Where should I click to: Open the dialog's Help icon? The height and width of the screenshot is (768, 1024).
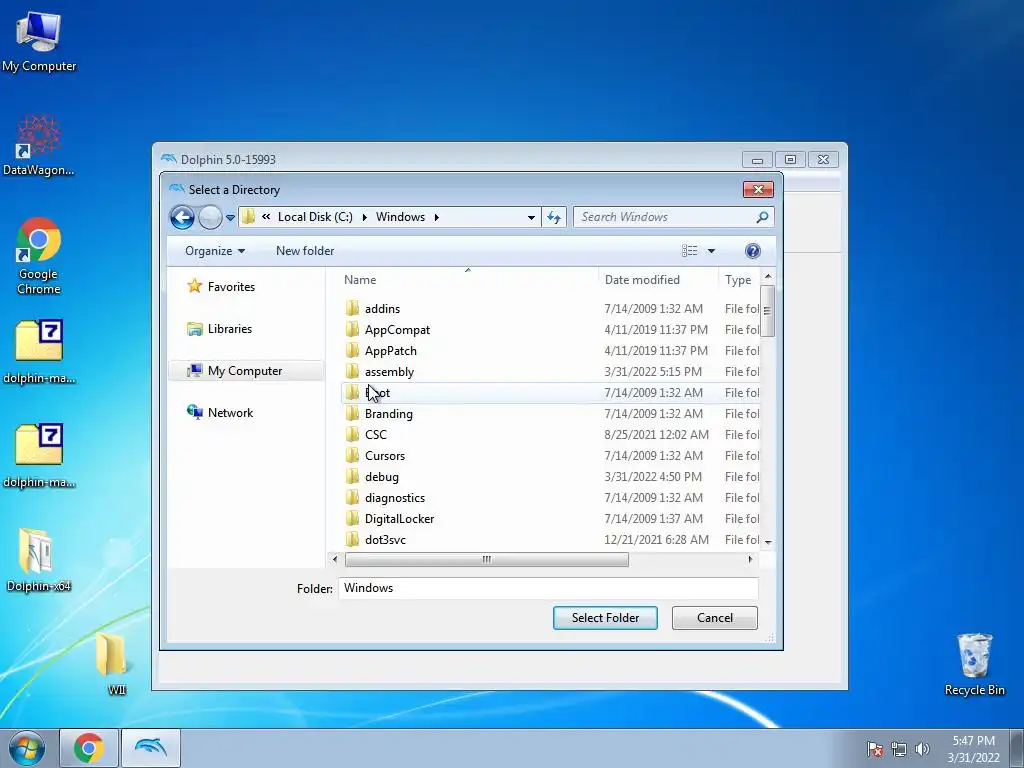click(x=752, y=251)
